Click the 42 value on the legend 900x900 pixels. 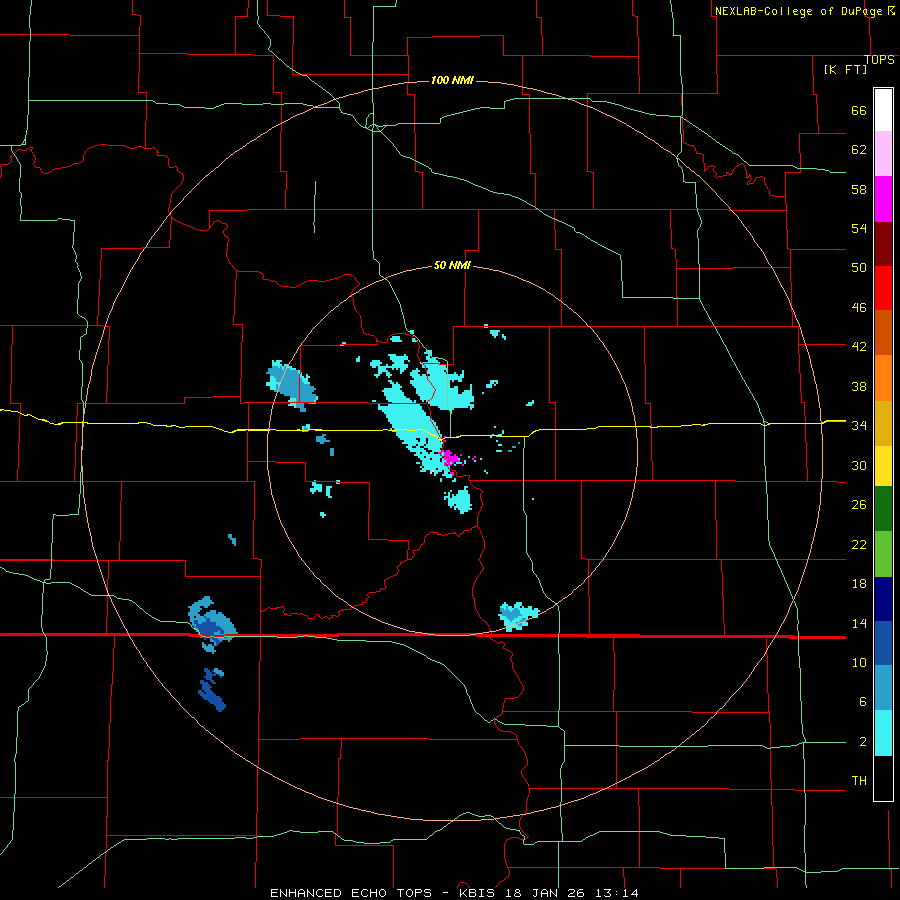point(859,347)
